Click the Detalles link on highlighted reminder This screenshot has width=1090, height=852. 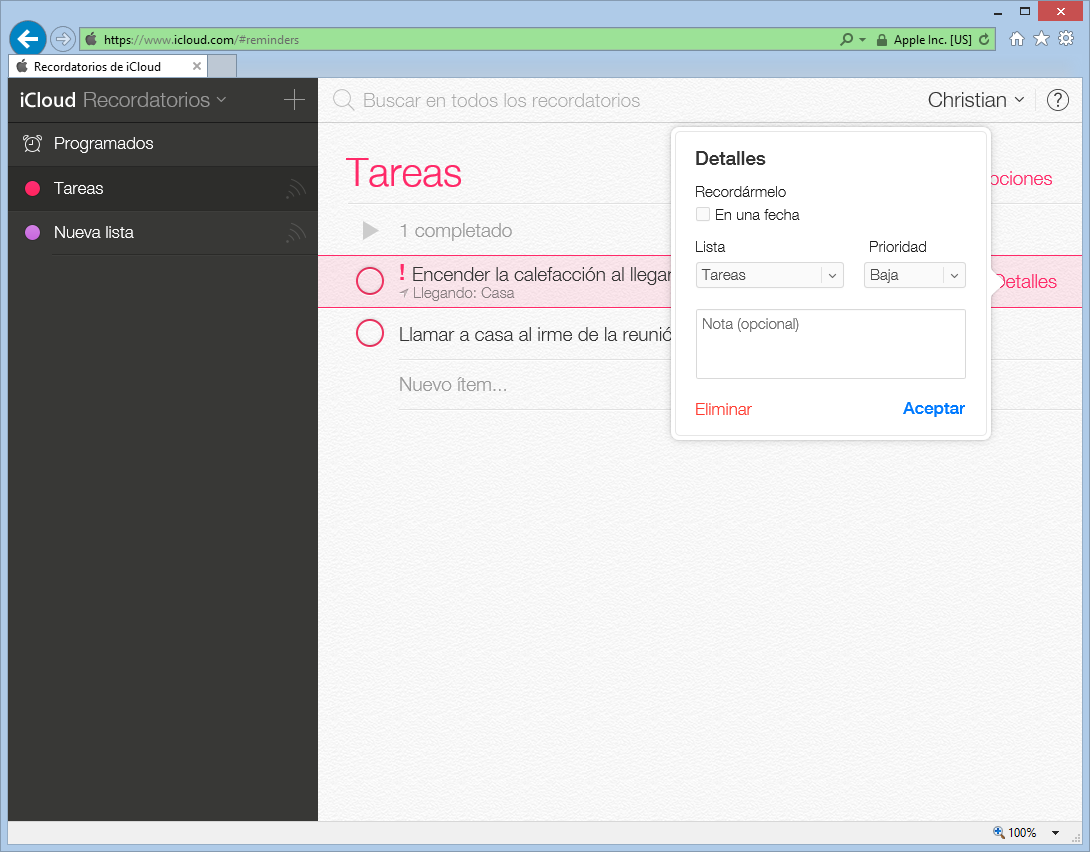point(1026,281)
